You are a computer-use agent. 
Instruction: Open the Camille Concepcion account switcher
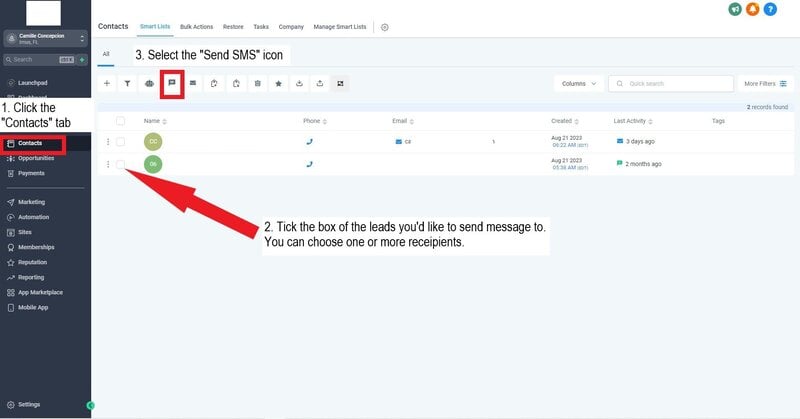coord(45,38)
